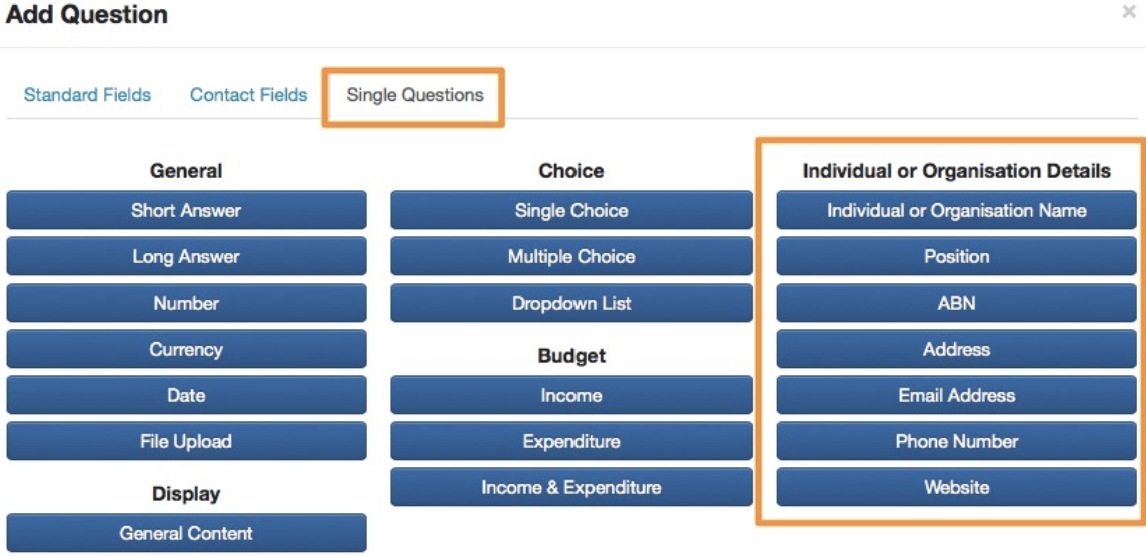Add a File Upload question
This screenshot has width=1146, height=556.
(186, 441)
